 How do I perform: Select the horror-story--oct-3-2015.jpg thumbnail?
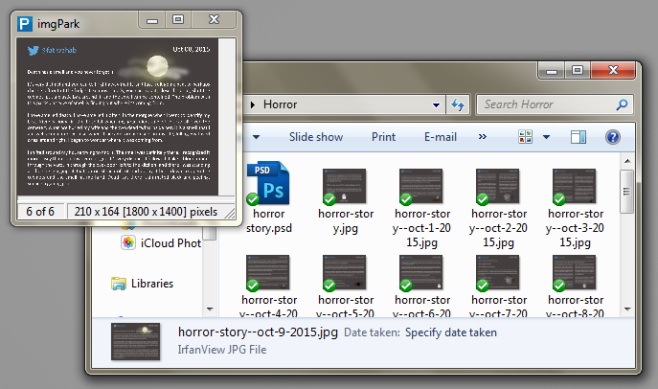(x=574, y=187)
